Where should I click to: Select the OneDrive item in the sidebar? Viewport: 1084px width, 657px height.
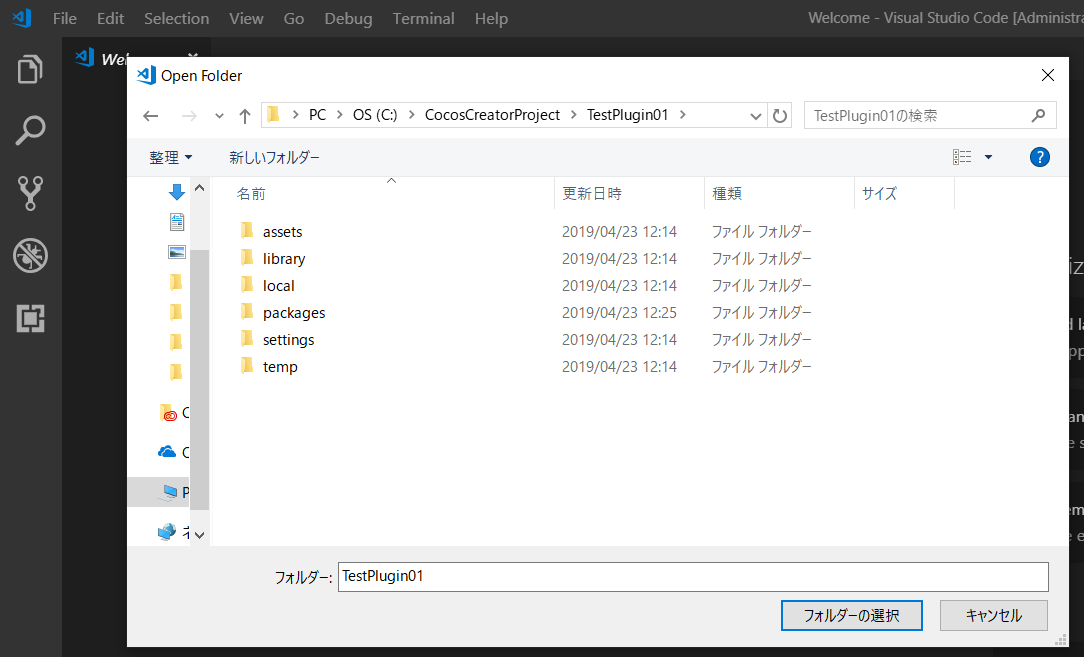(174, 452)
